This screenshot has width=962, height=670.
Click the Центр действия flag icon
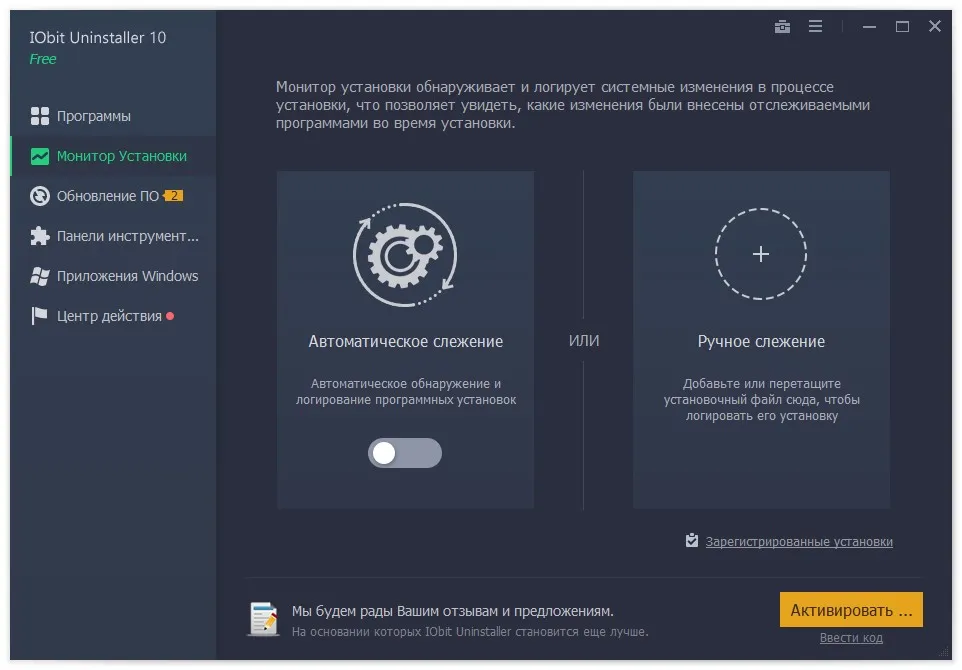click(39, 316)
